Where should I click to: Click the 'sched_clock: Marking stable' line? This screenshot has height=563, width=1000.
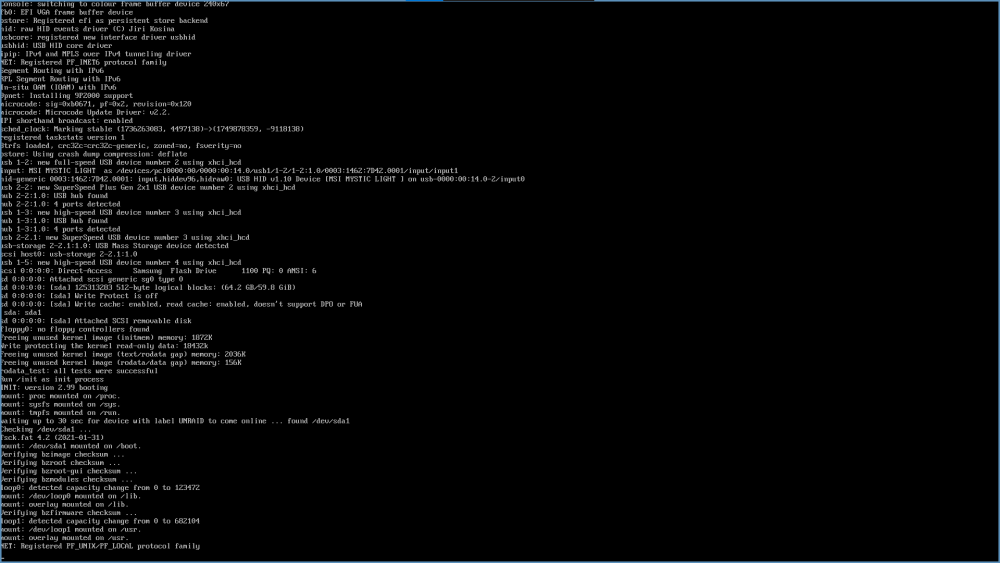point(152,129)
